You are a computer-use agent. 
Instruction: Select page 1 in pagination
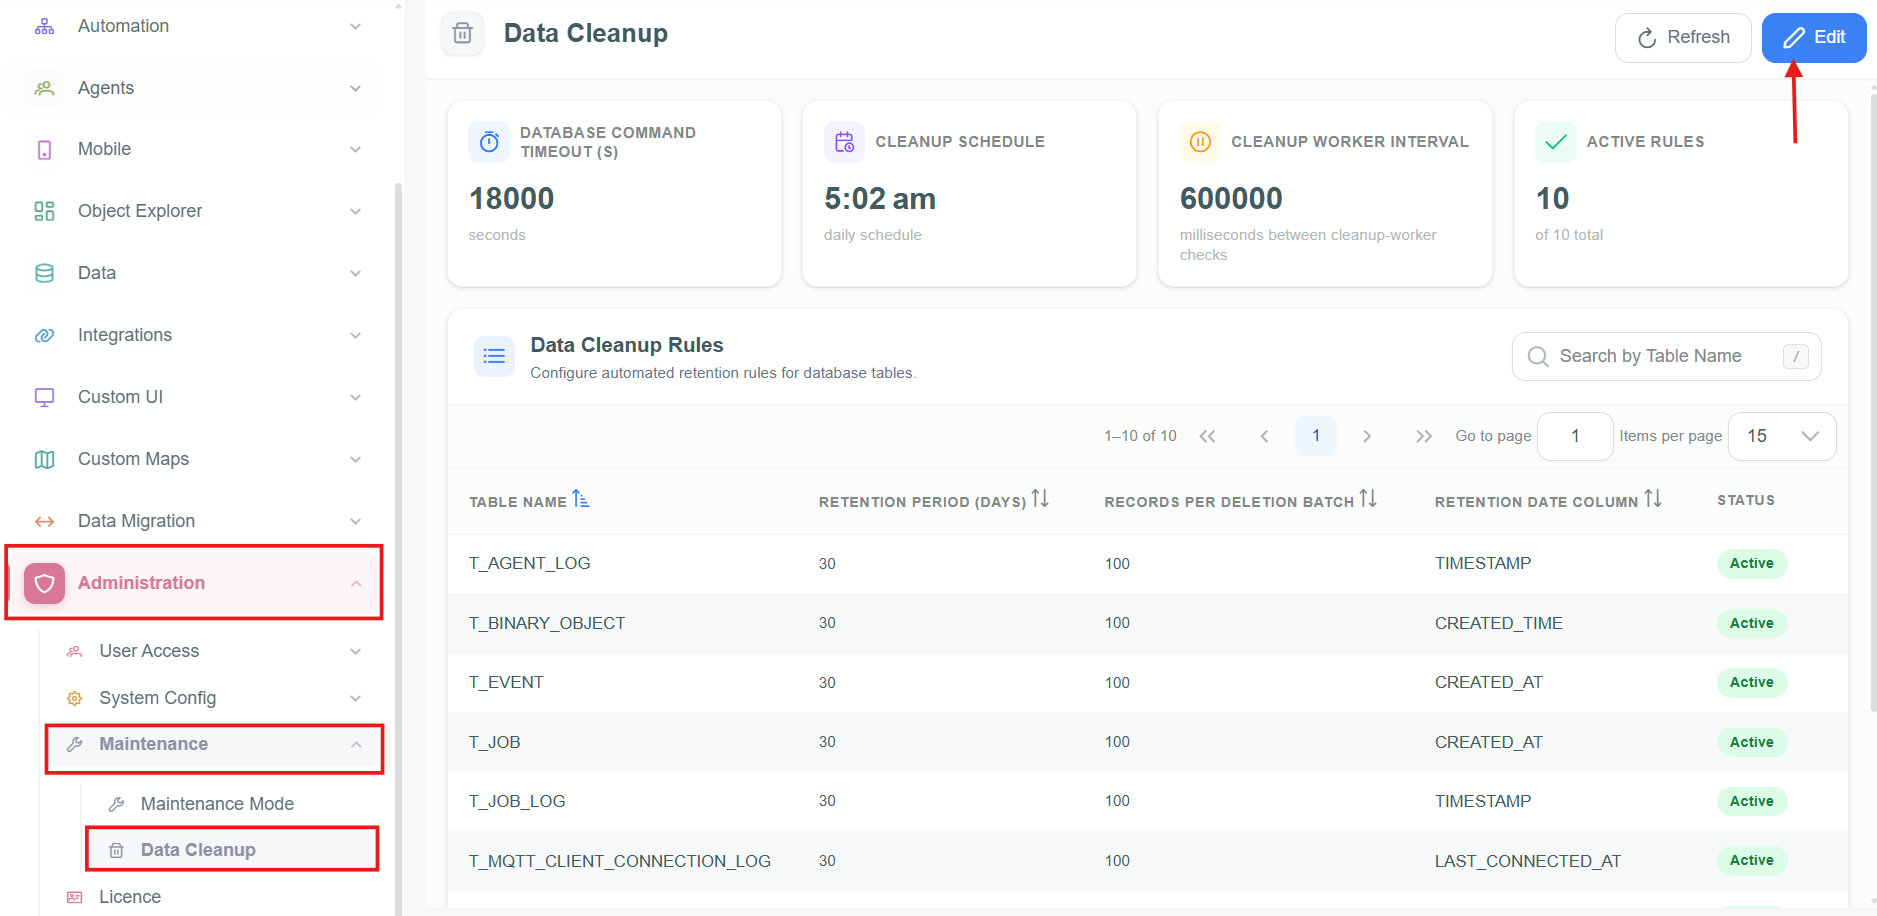click(1316, 436)
